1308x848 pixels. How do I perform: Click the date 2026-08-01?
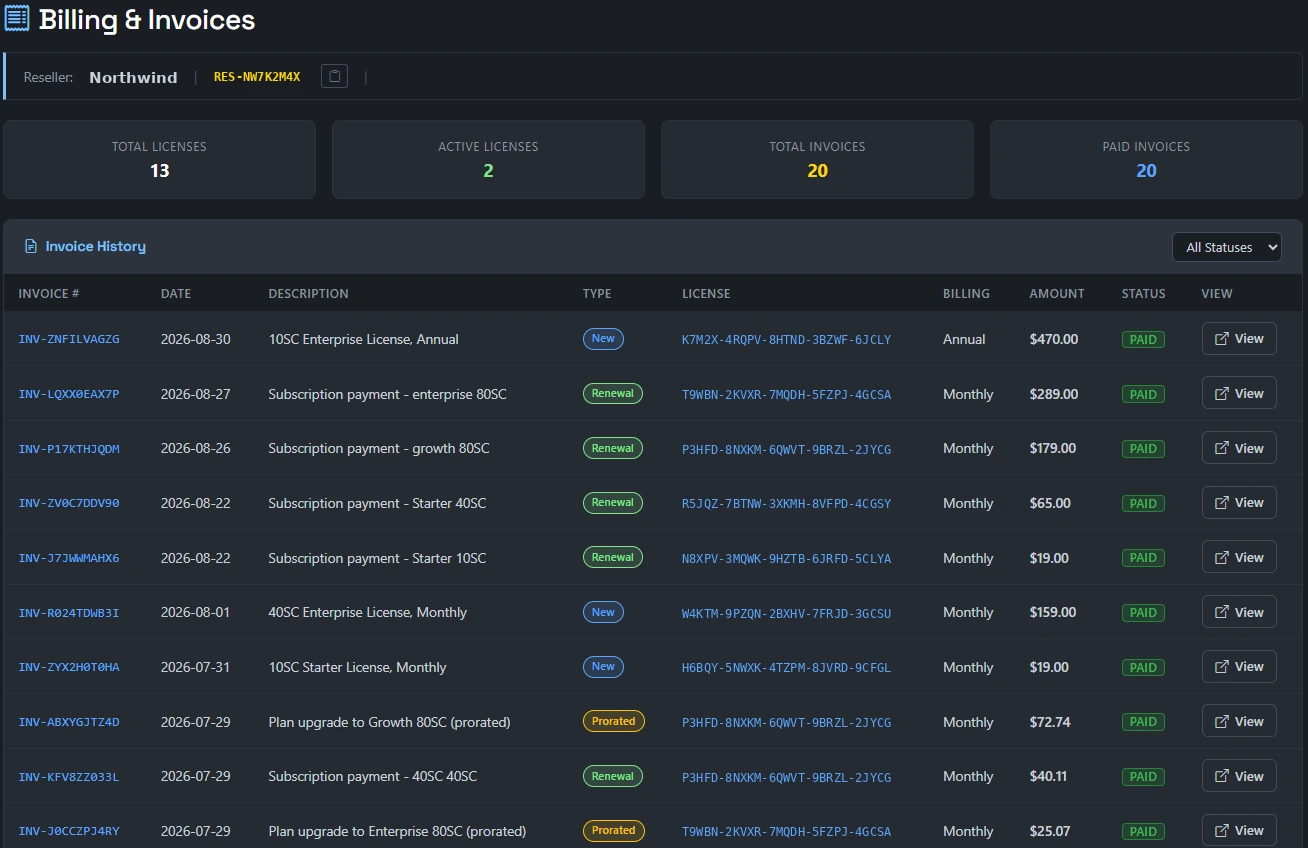click(195, 612)
